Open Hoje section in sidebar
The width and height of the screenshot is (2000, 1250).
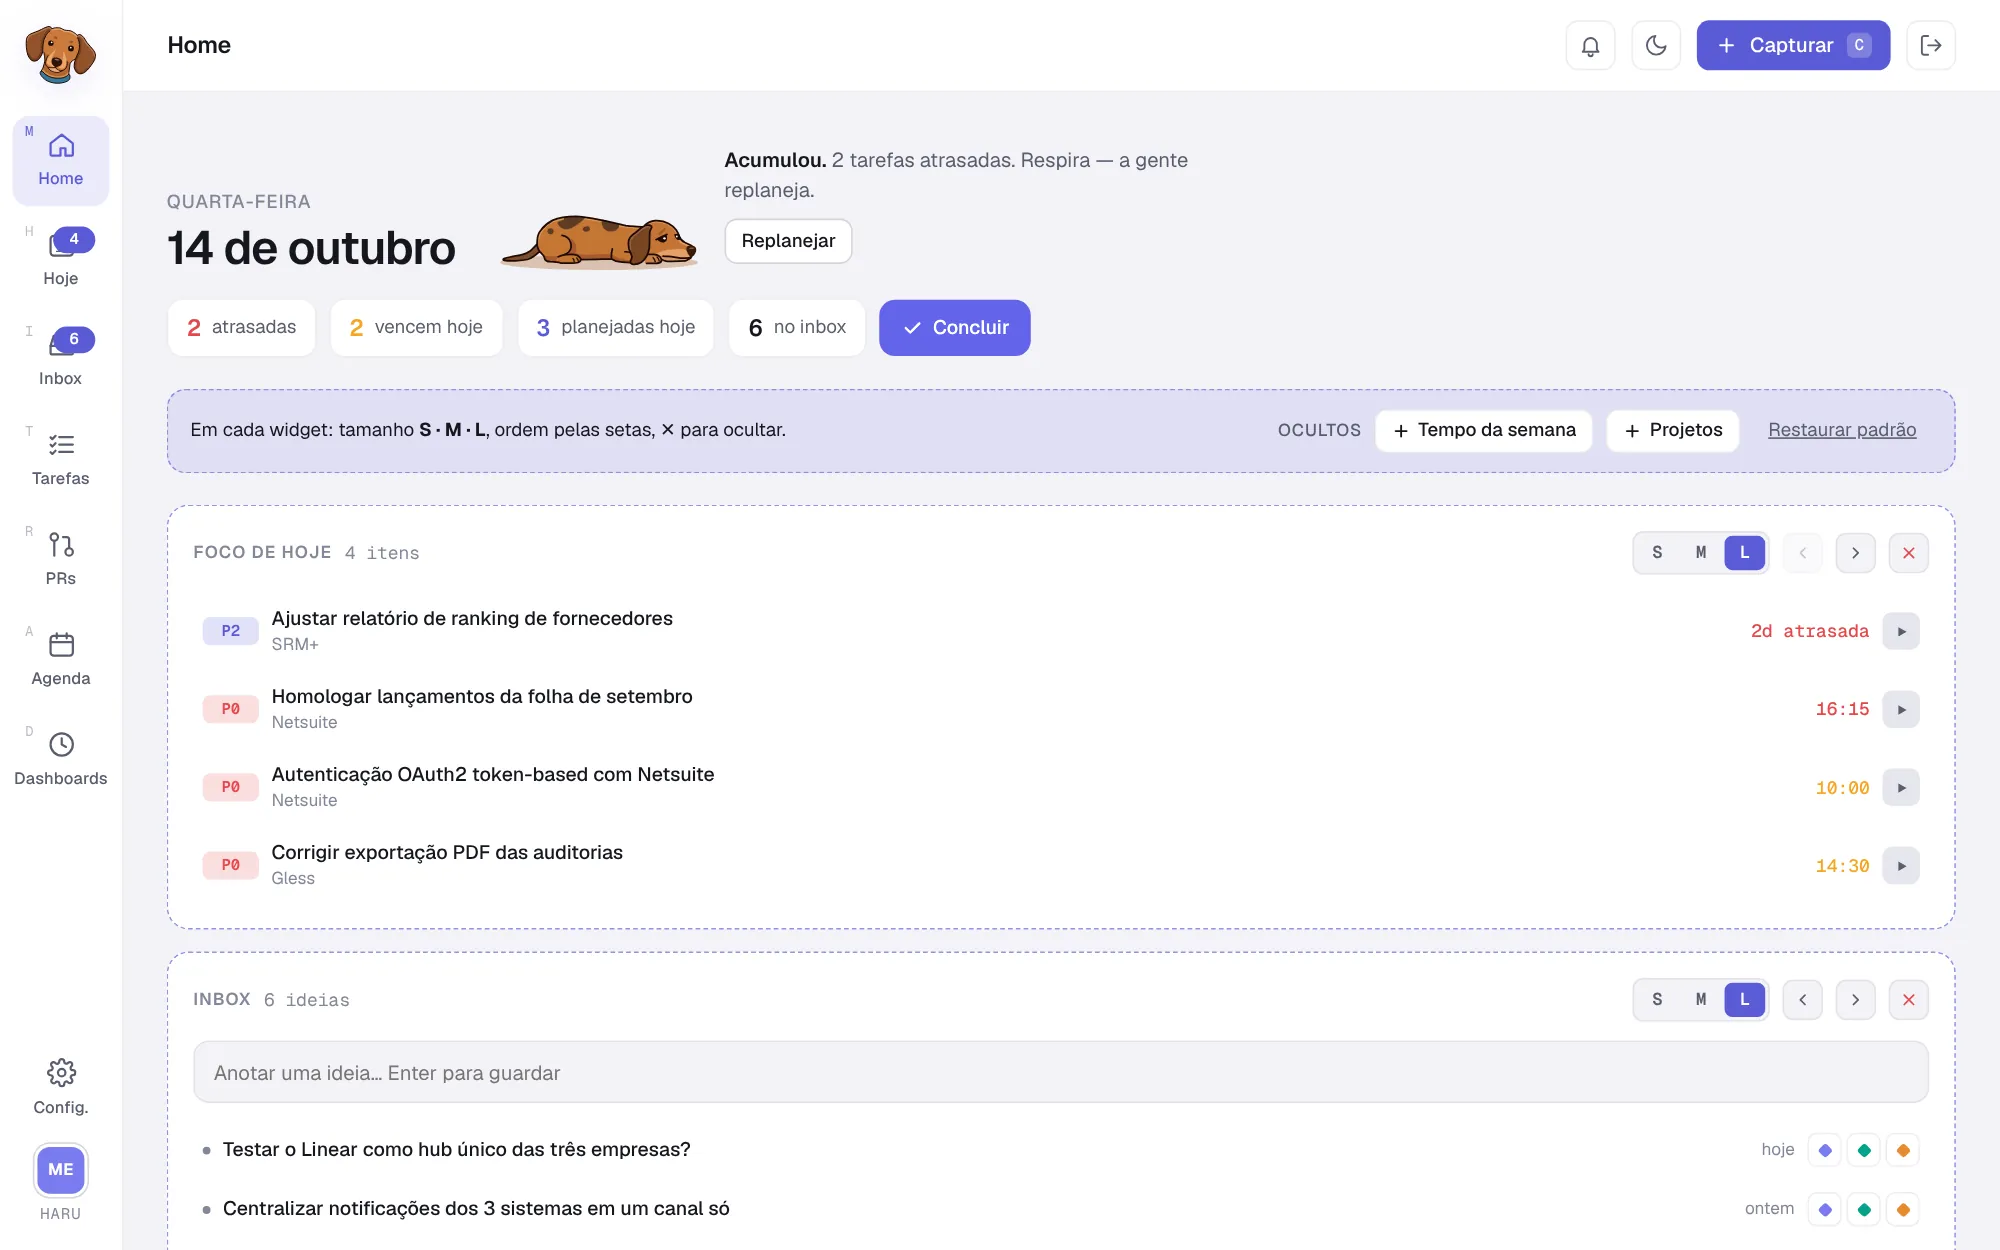[x=61, y=260]
